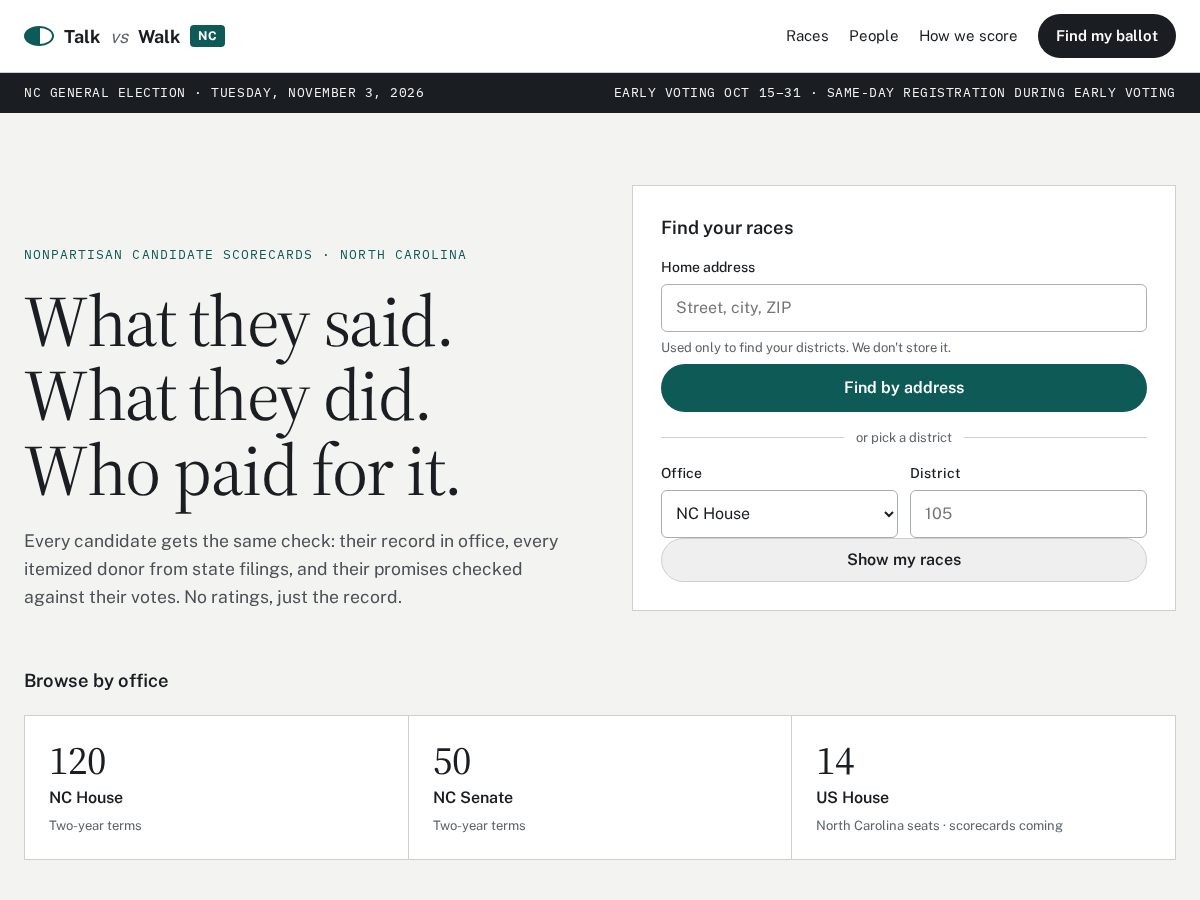Focus the Home address input field

(x=904, y=308)
